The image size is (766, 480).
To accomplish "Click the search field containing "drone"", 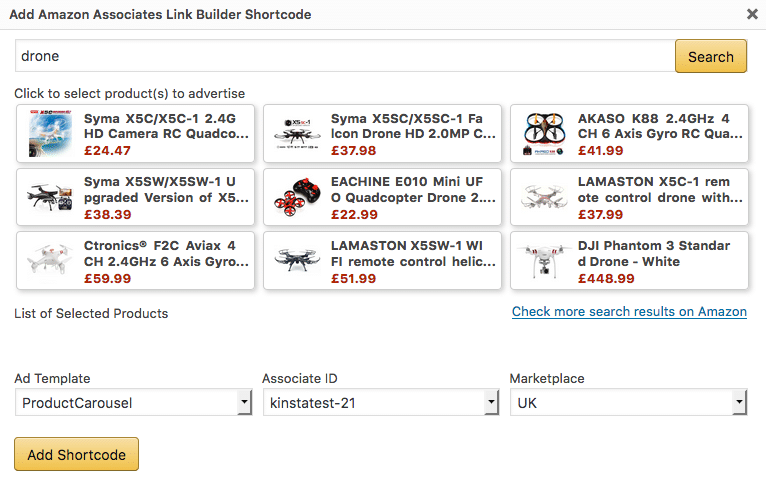I will (344, 56).
